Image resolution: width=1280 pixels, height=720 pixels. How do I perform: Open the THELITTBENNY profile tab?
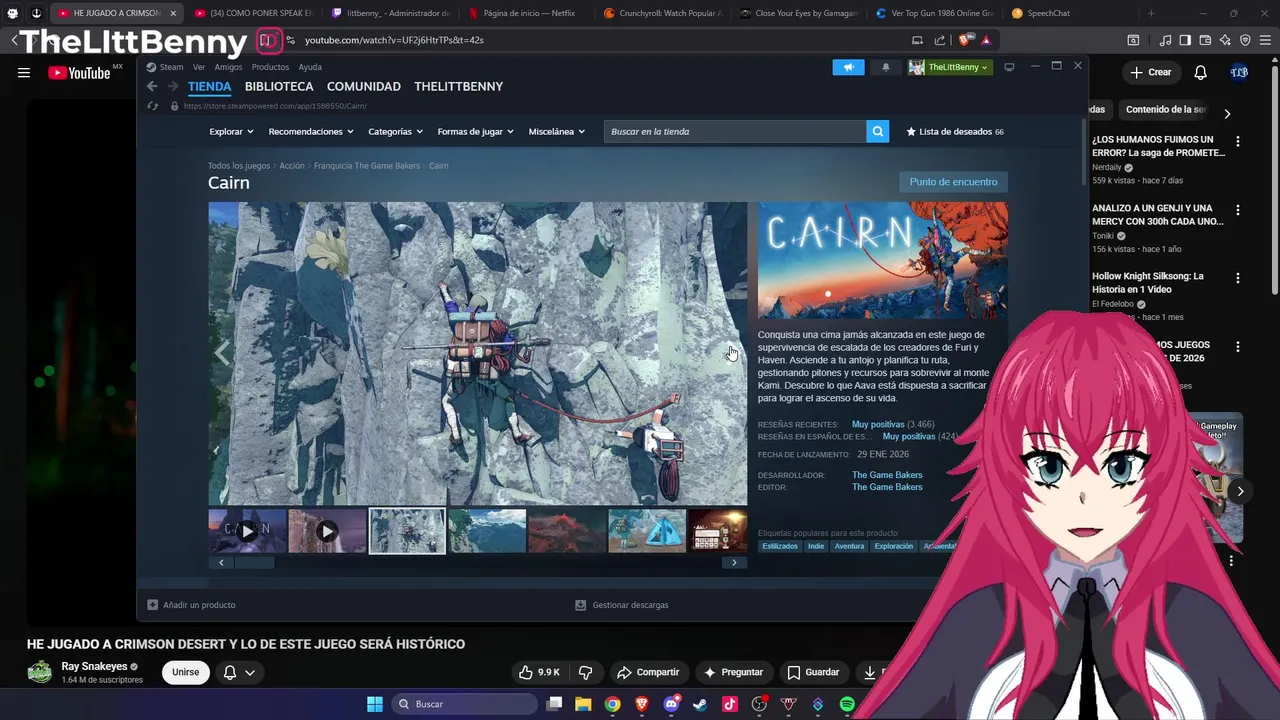click(x=459, y=86)
